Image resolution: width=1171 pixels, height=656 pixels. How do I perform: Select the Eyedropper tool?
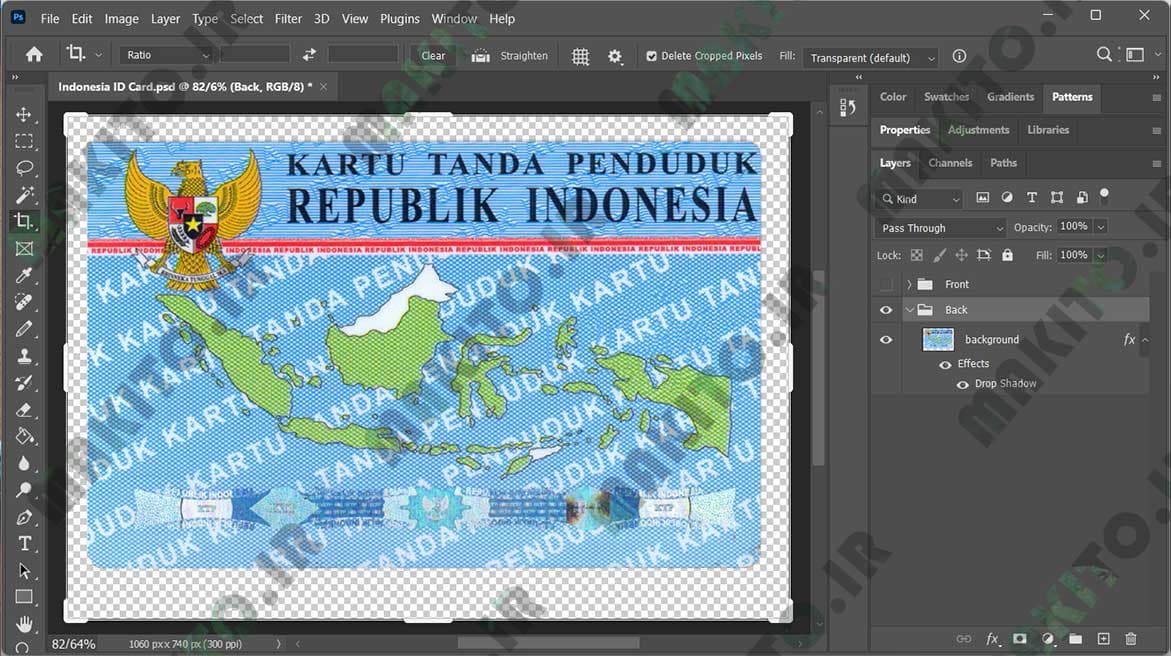point(24,276)
